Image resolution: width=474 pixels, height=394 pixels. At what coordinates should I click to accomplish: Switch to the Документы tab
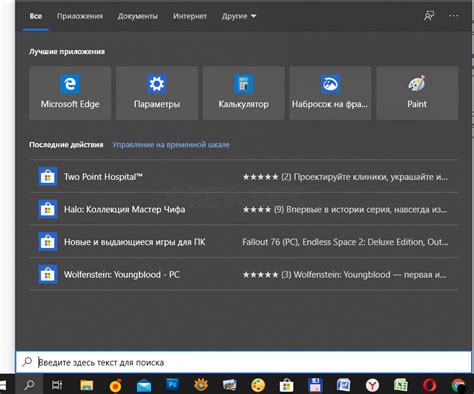[x=138, y=16]
